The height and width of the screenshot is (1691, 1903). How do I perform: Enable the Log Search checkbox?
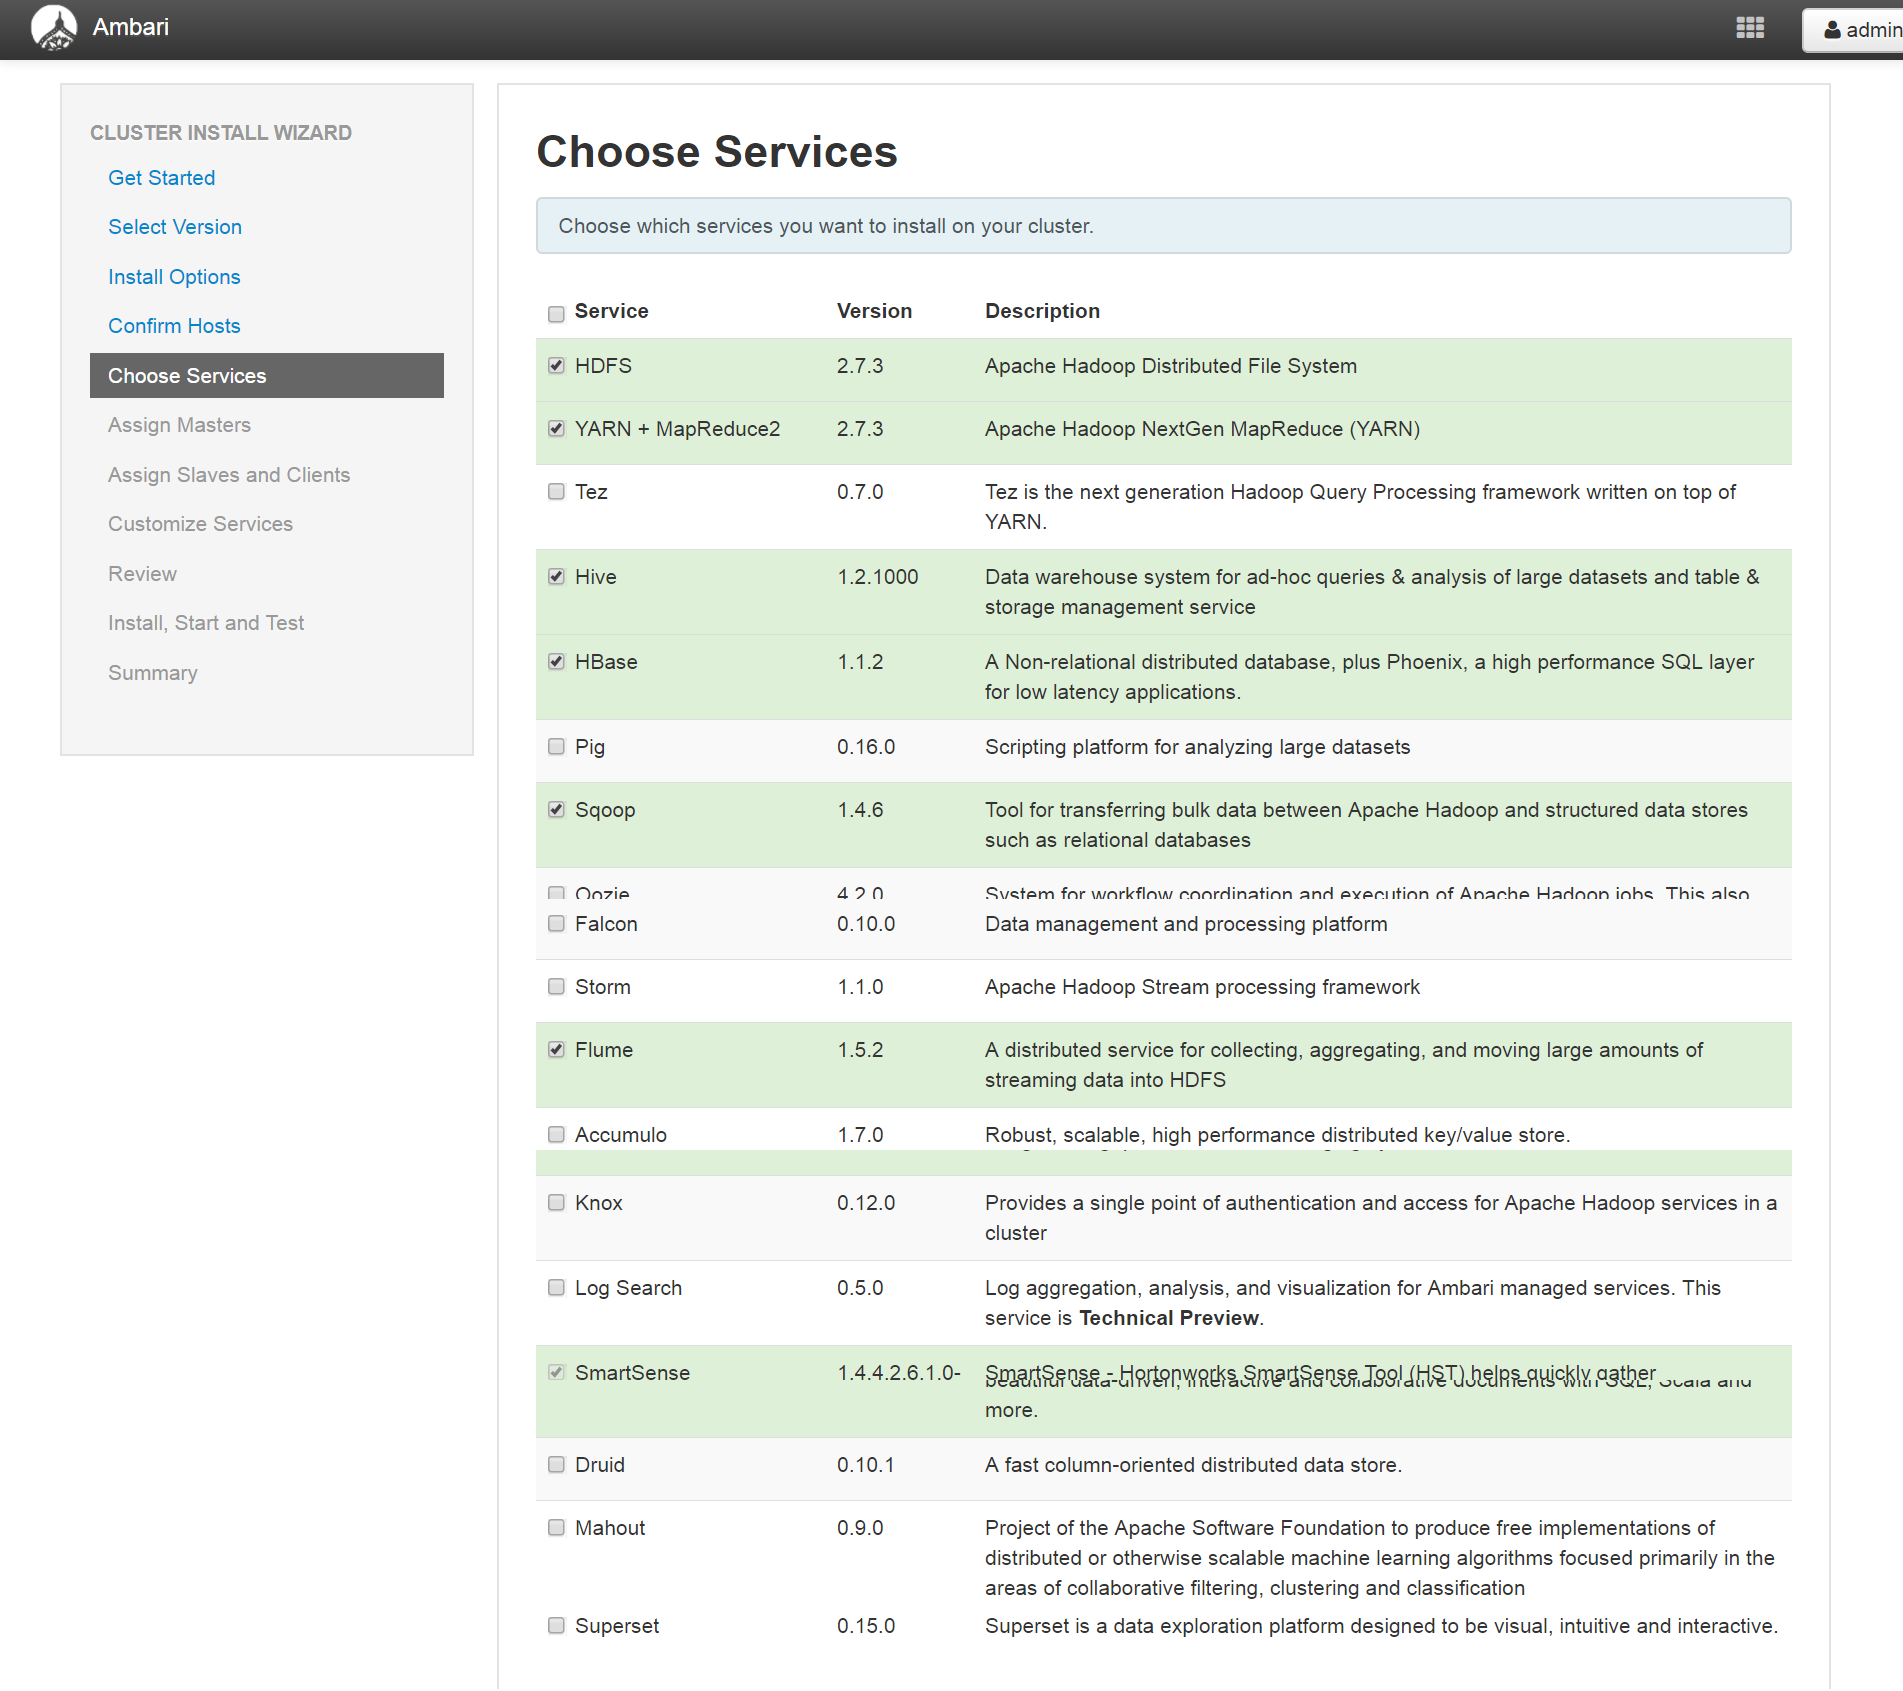[x=556, y=1288]
